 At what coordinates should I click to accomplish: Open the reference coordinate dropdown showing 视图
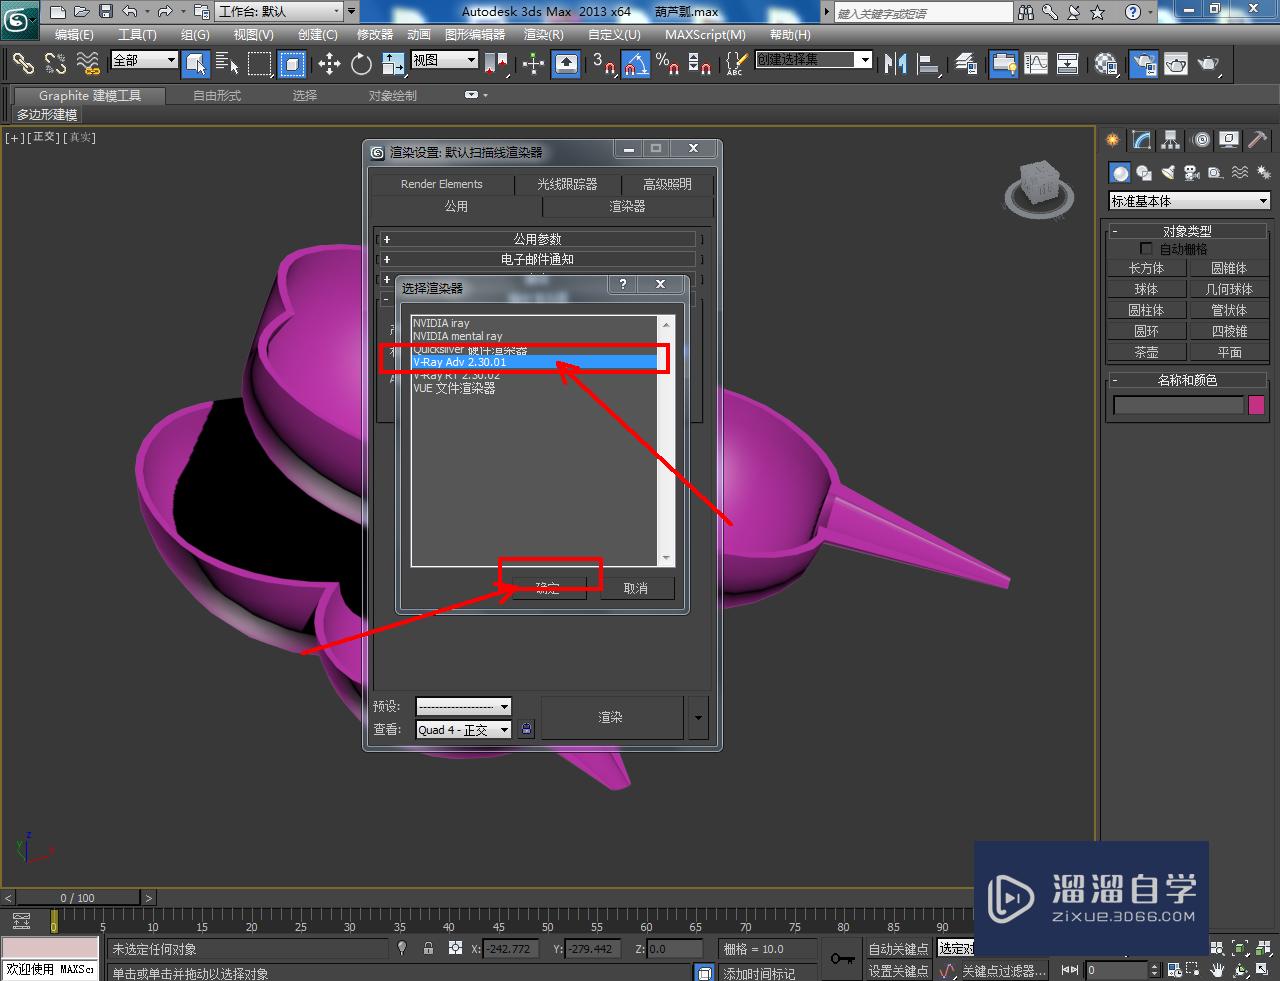click(x=444, y=60)
